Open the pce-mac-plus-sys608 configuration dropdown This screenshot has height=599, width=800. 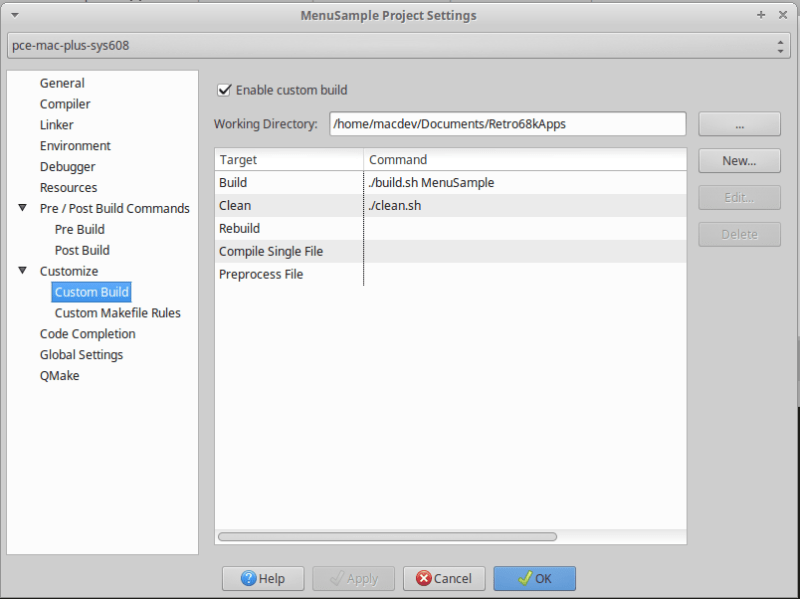[399, 45]
